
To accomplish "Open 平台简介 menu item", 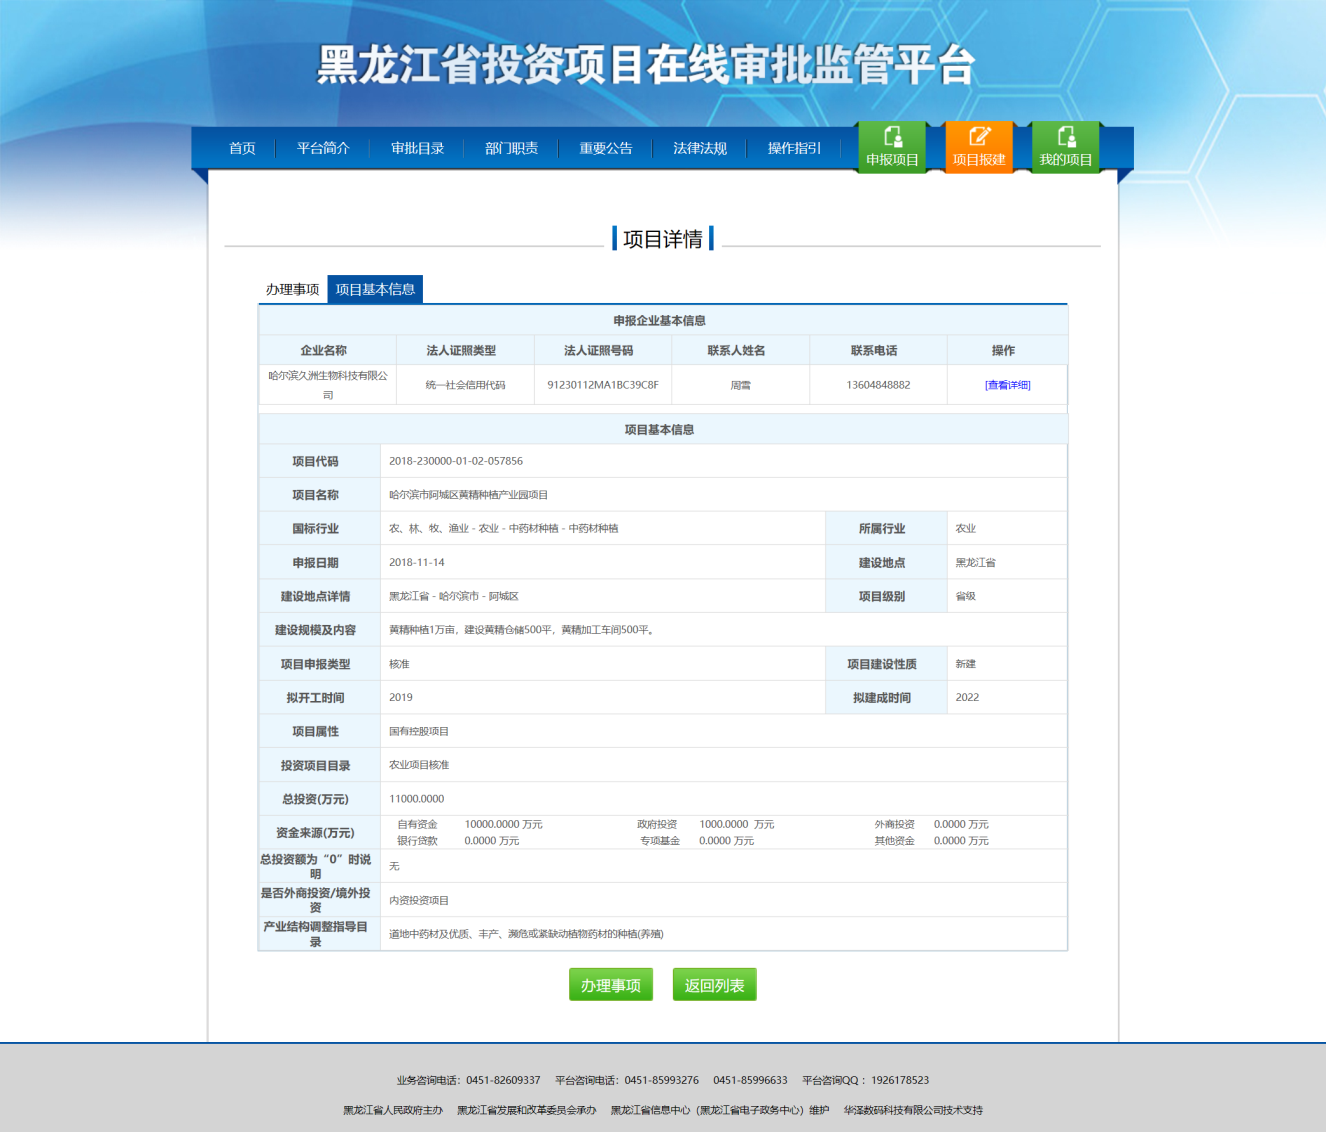I will (323, 148).
